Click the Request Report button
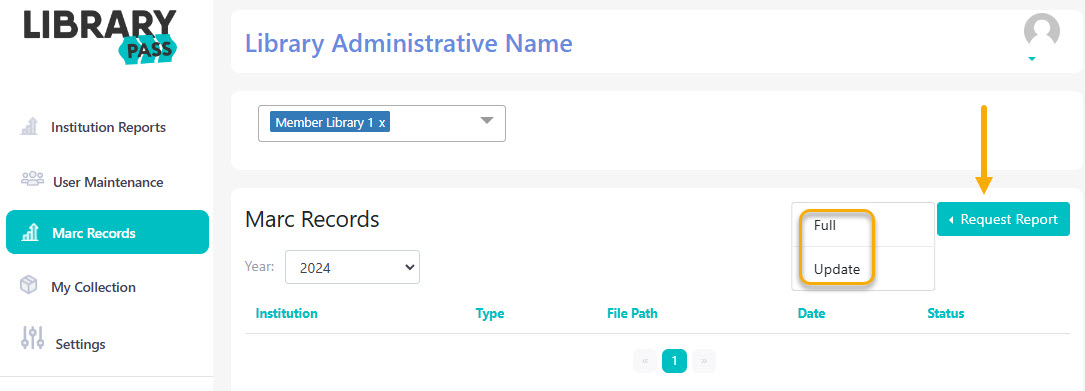Viewport: 1085px width, 391px height. (x=1003, y=219)
